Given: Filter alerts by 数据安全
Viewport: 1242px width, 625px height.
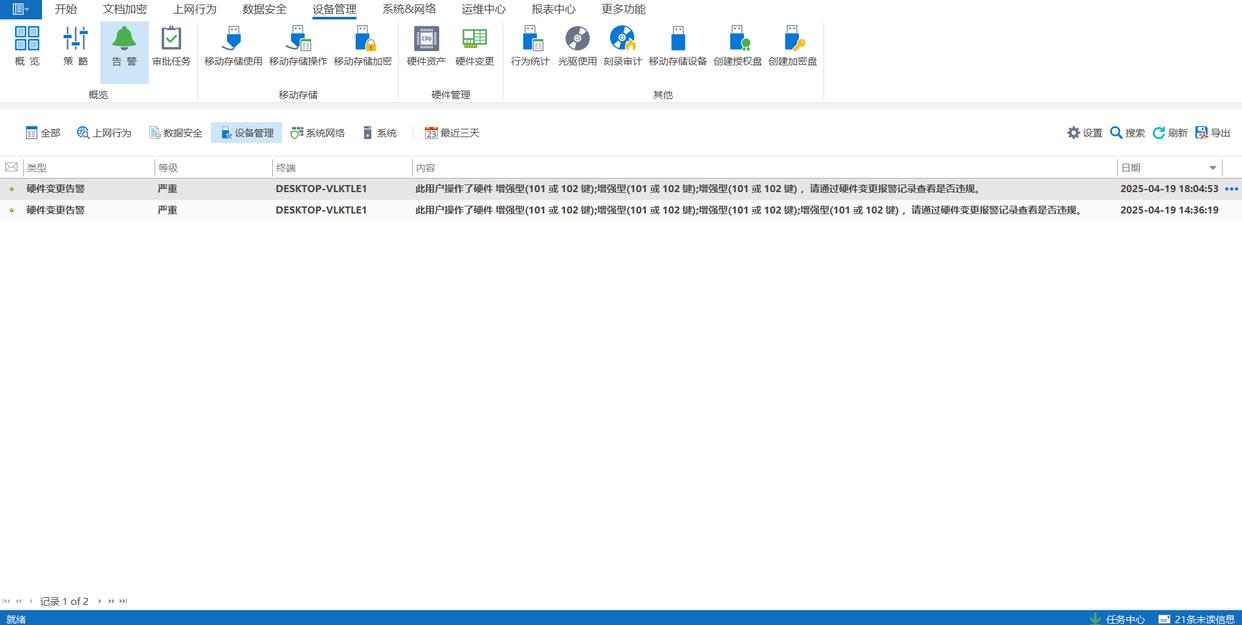Looking at the screenshot, I should pos(175,133).
